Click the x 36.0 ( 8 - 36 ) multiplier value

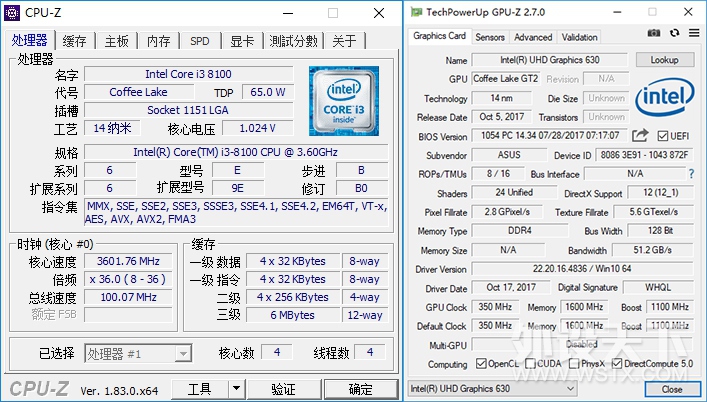tap(129, 279)
